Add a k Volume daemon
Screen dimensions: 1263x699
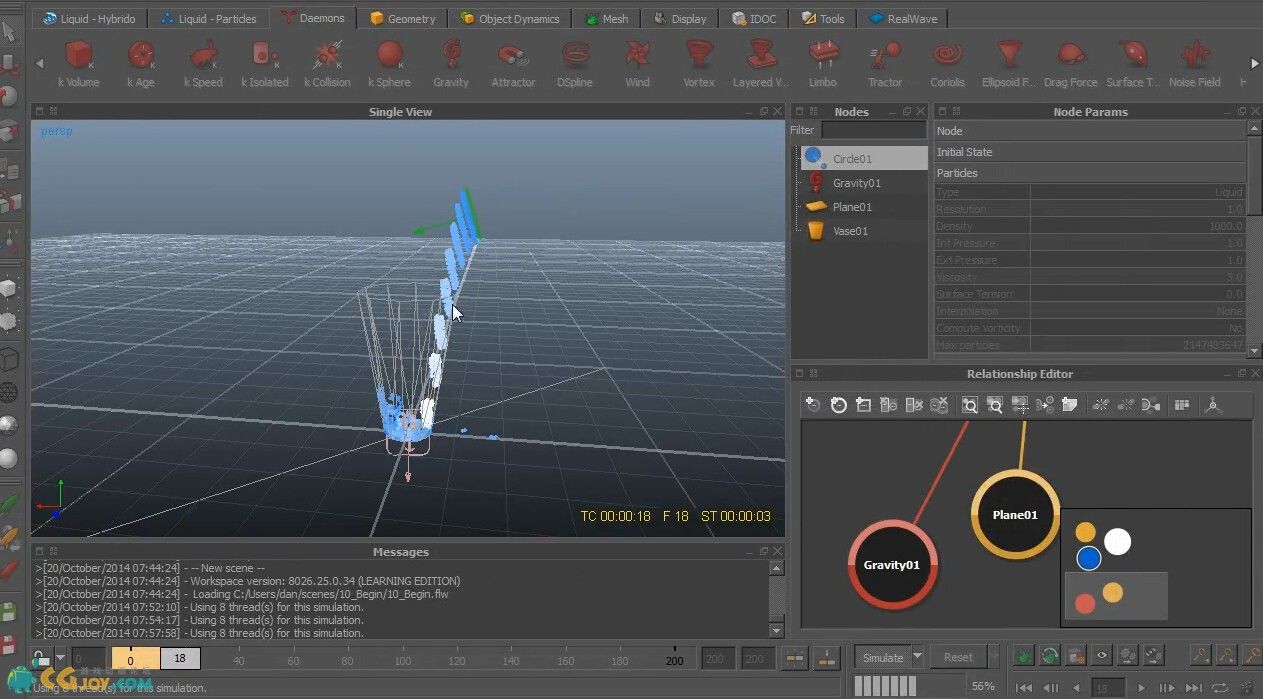click(x=79, y=63)
